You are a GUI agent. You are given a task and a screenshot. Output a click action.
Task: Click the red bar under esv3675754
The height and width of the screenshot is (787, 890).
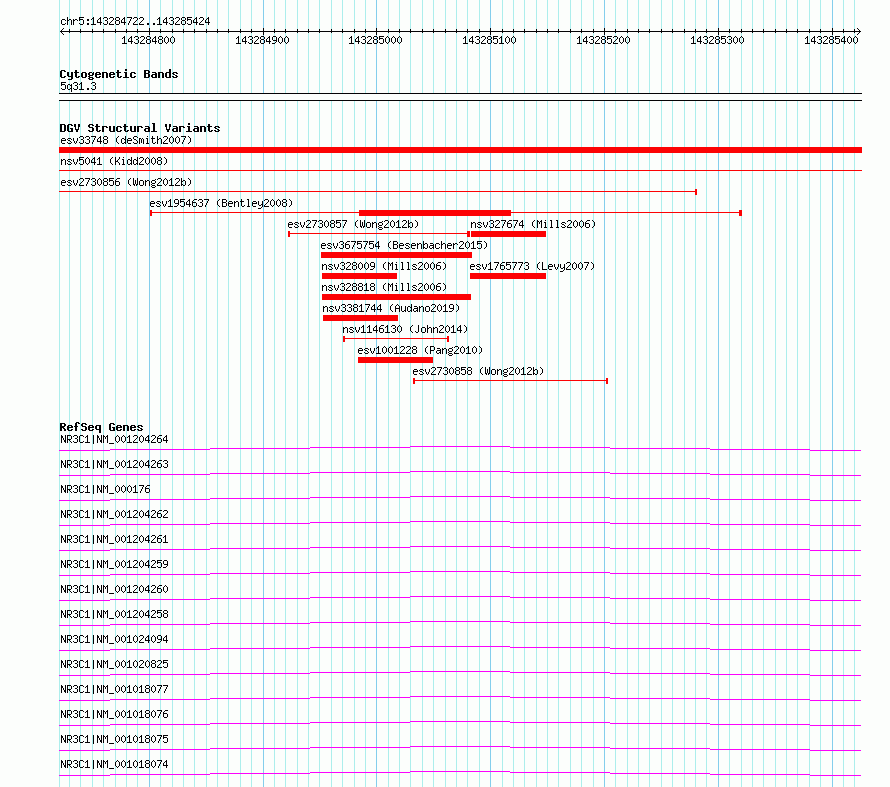(x=396, y=255)
